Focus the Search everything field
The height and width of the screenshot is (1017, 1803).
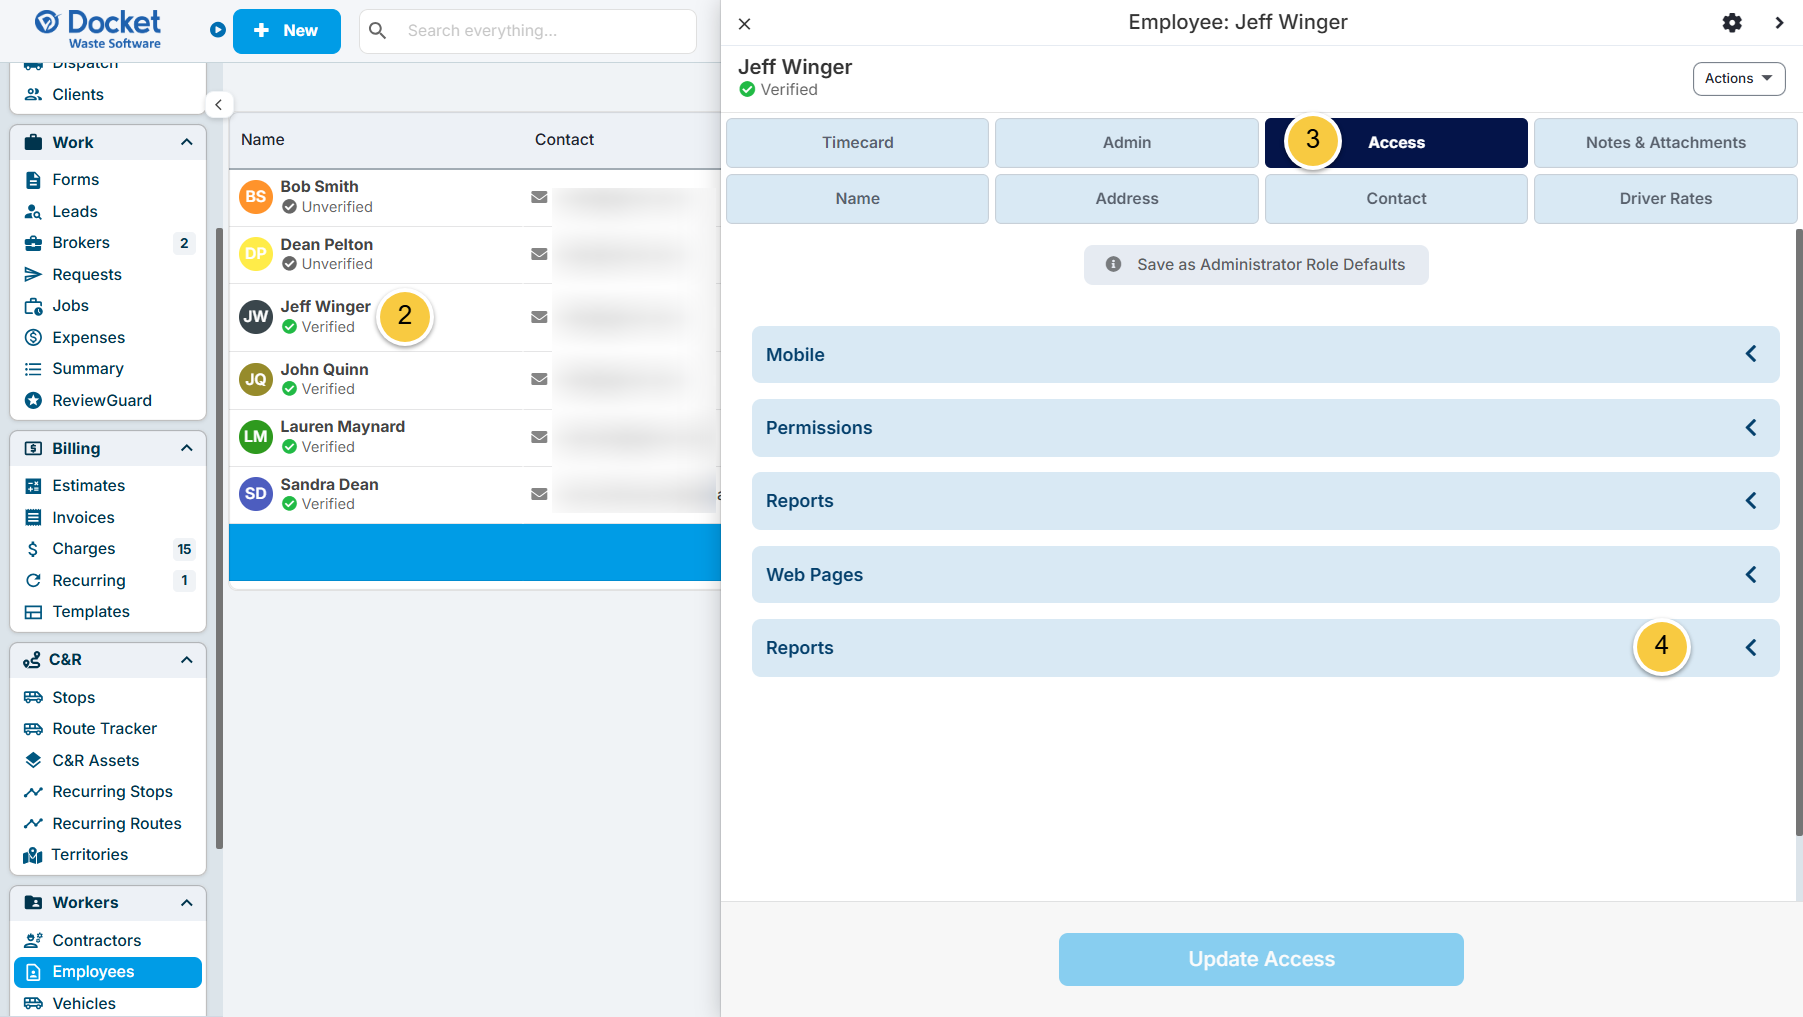pos(527,31)
